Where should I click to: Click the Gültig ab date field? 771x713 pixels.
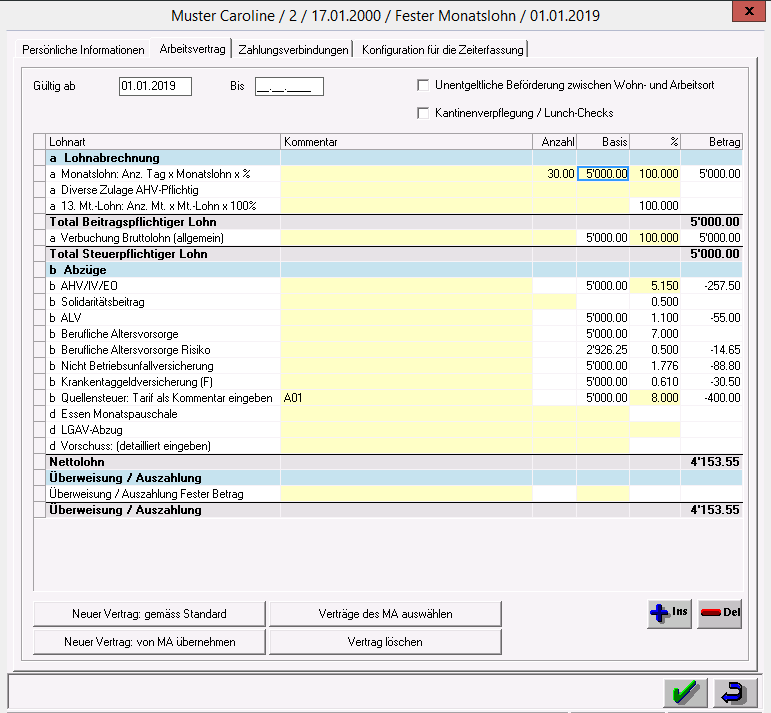155,86
